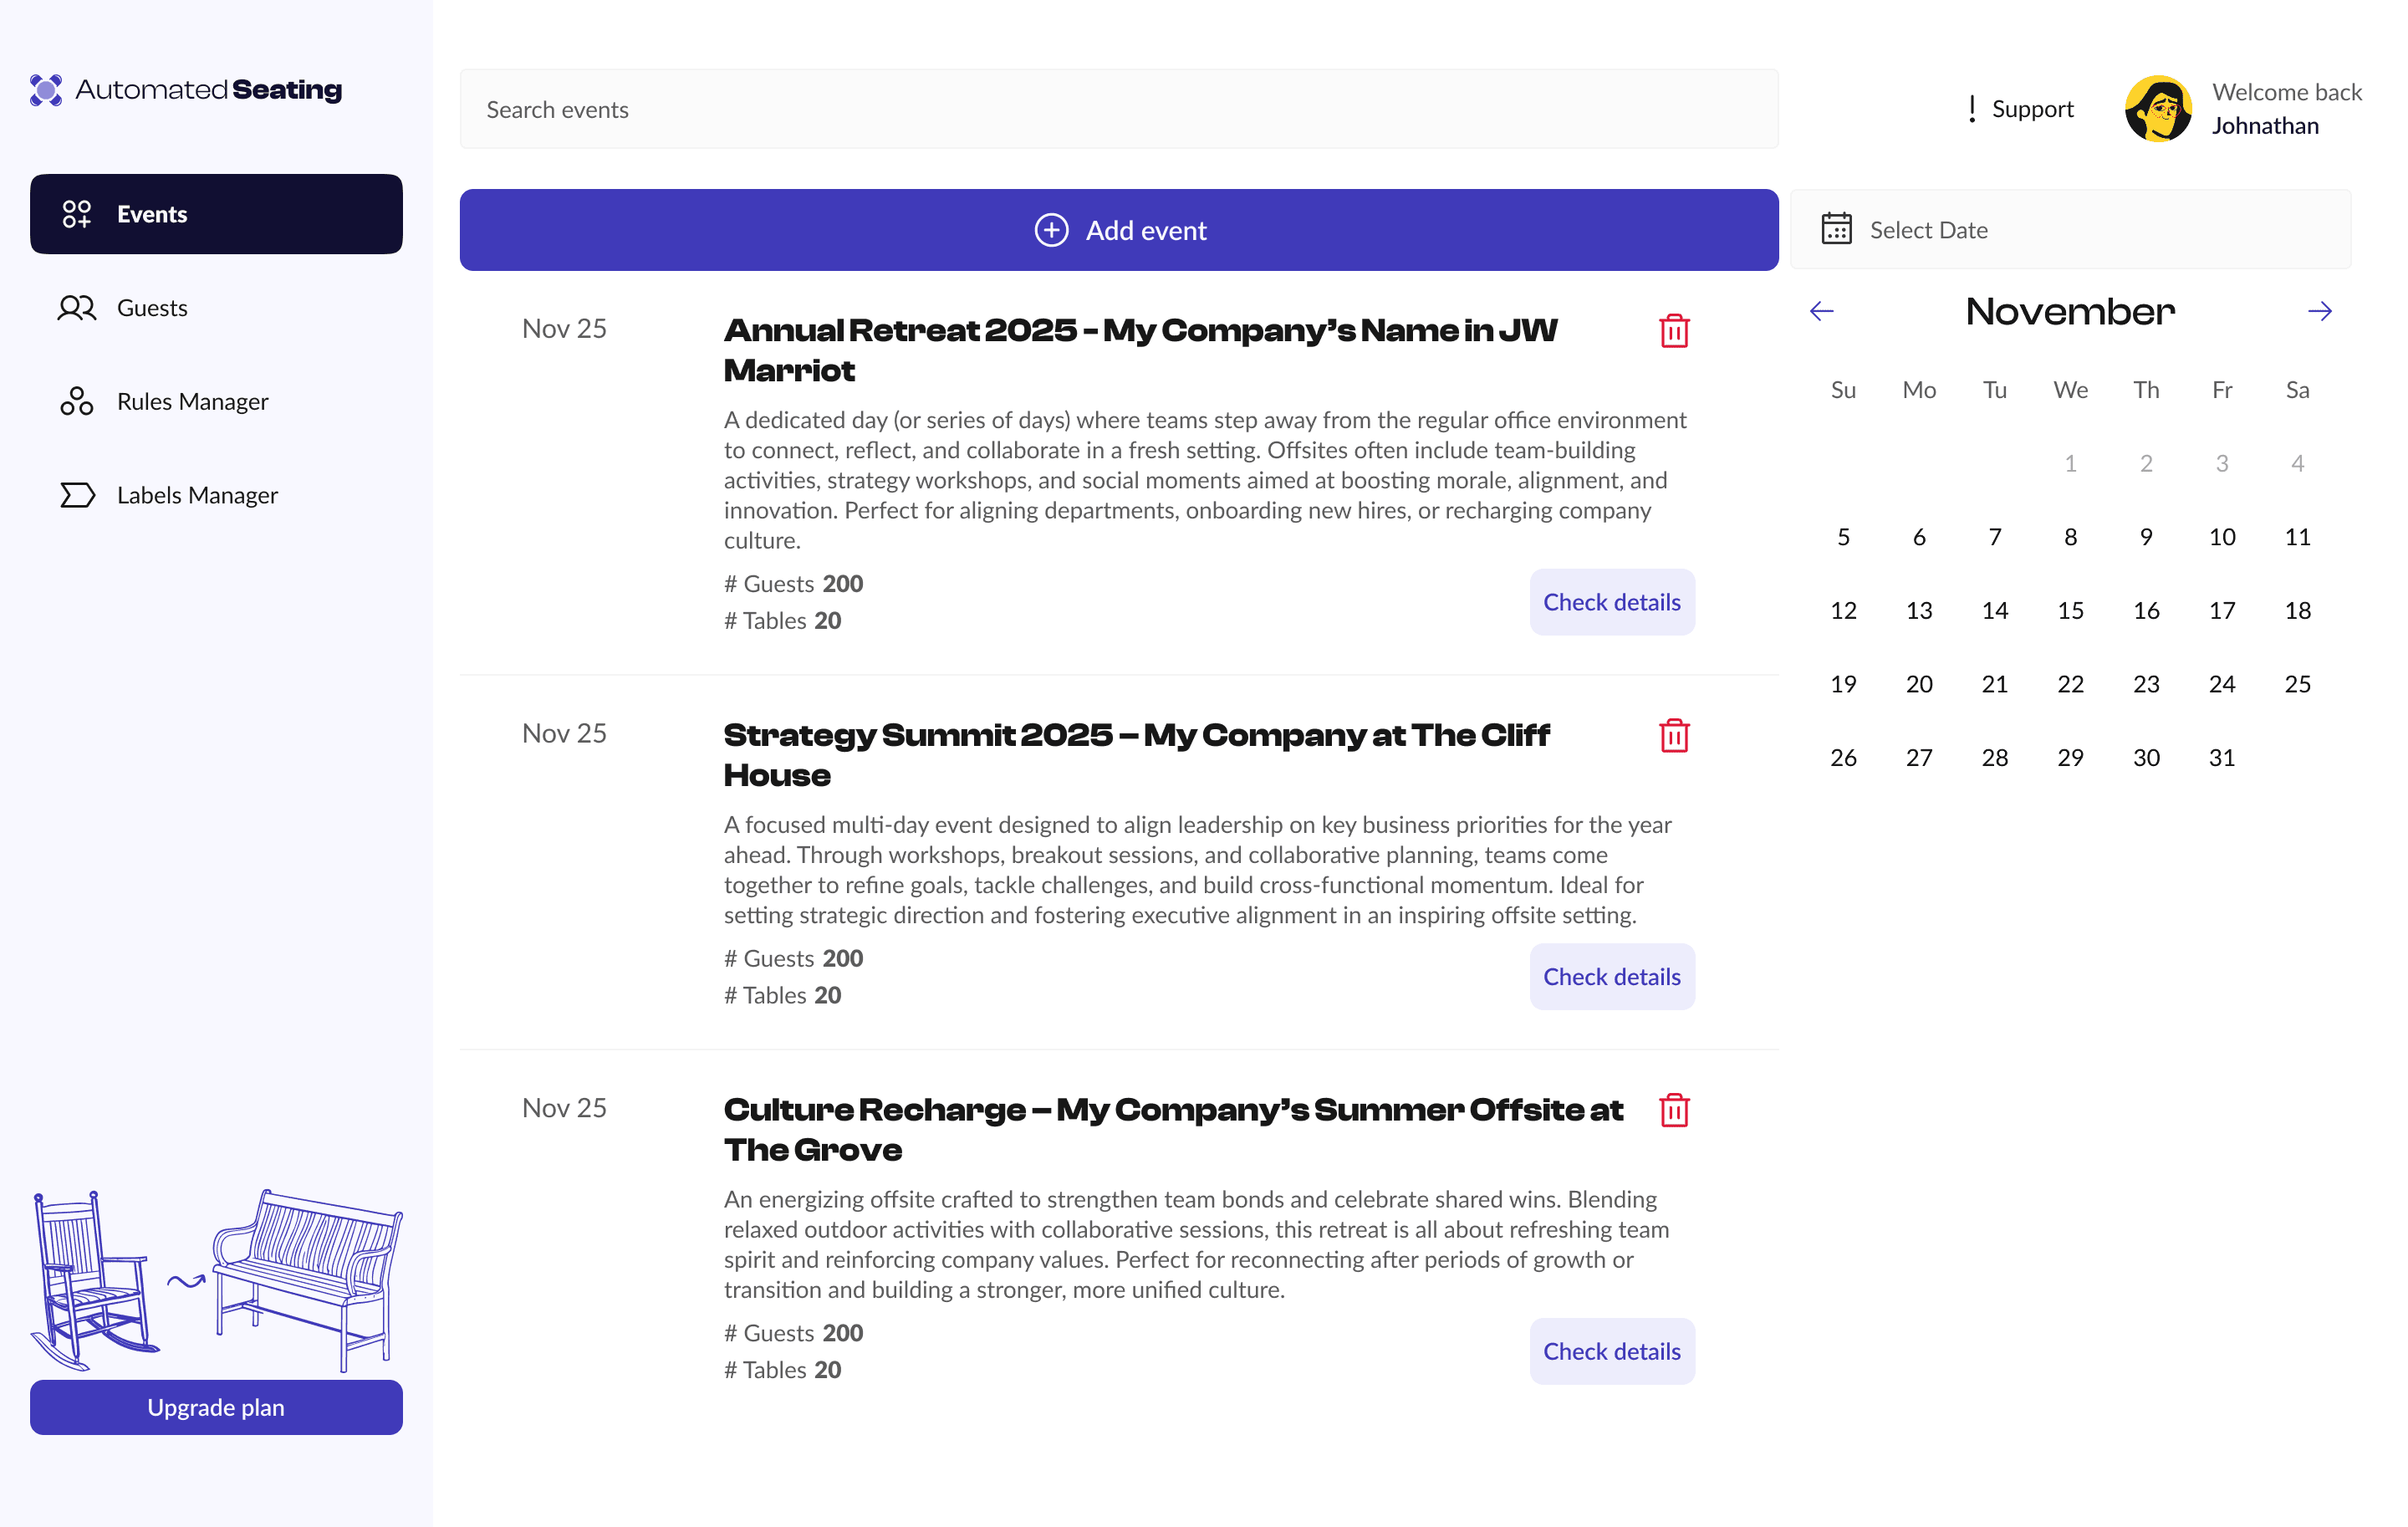
Task: Advance to next month with right arrow
Action: point(2319,312)
